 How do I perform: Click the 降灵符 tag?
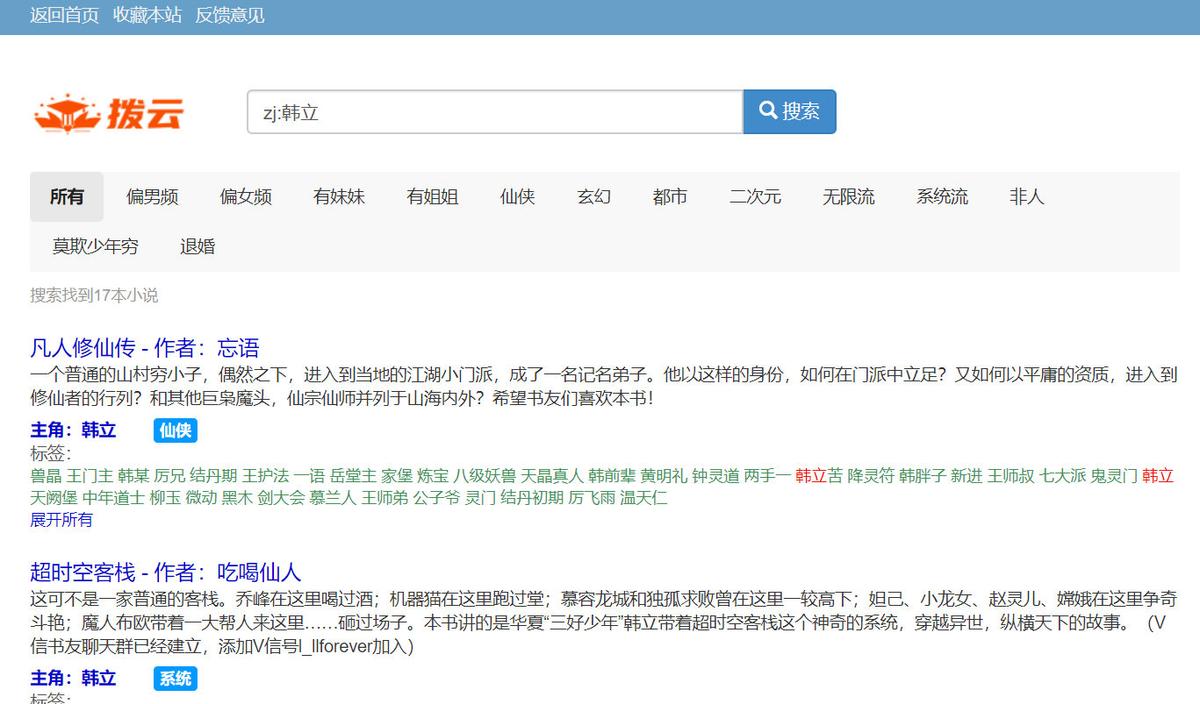(871, 476)
